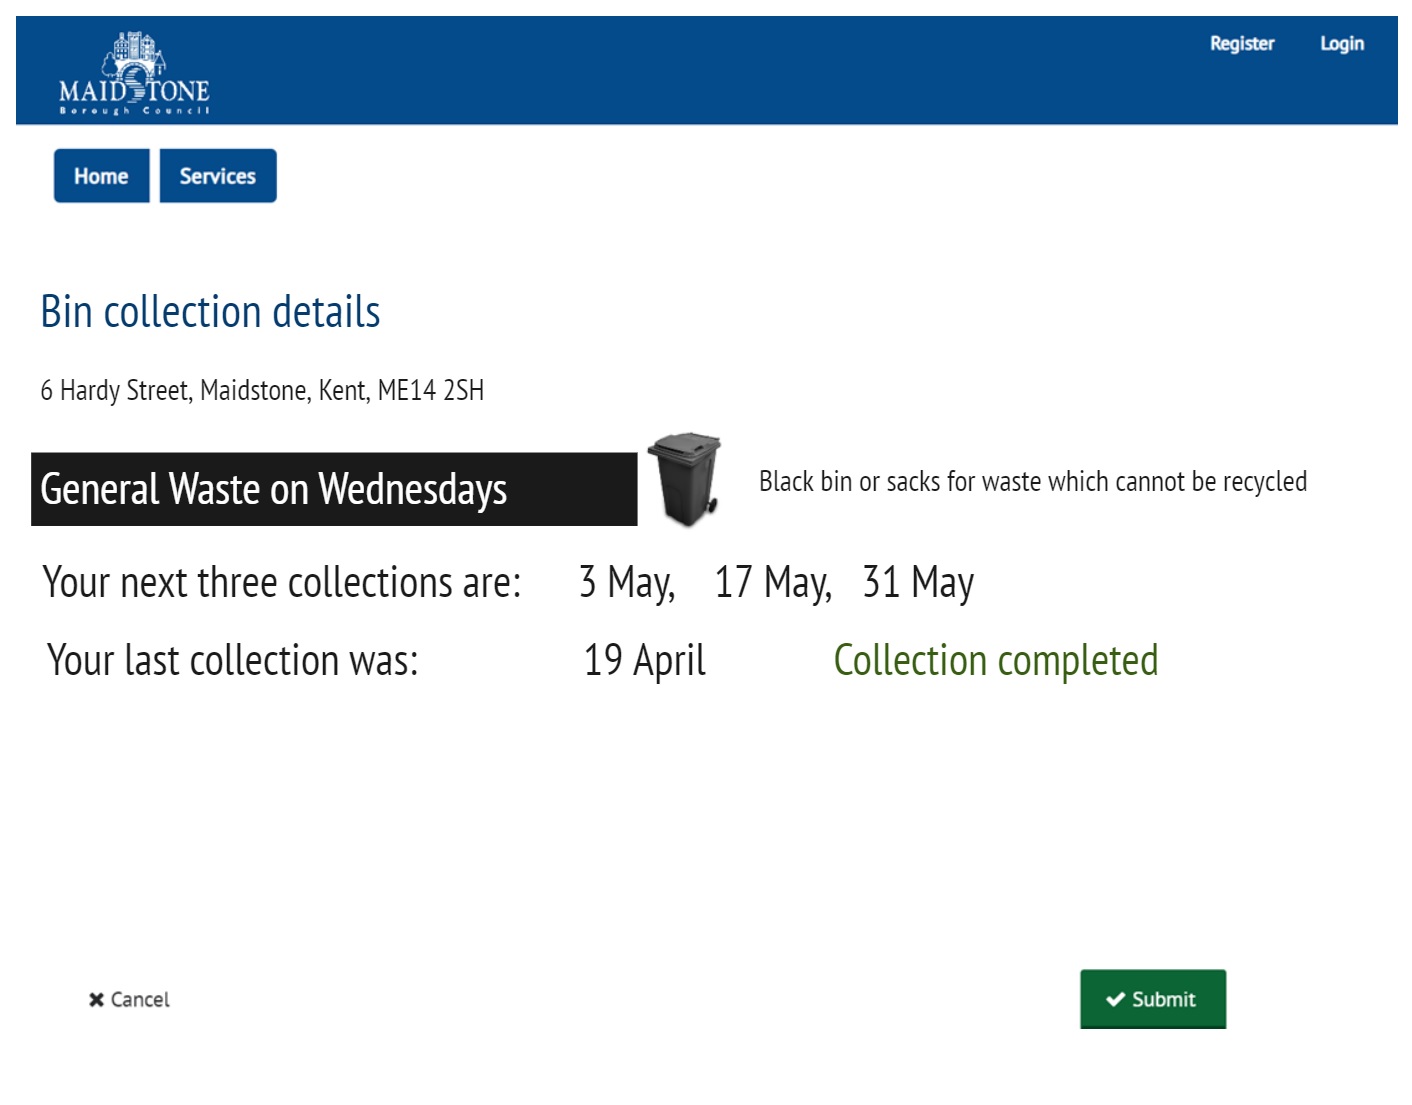Click the green Collection completed status
This screenshot has width=1412, height=1105.
coord(996,660)
